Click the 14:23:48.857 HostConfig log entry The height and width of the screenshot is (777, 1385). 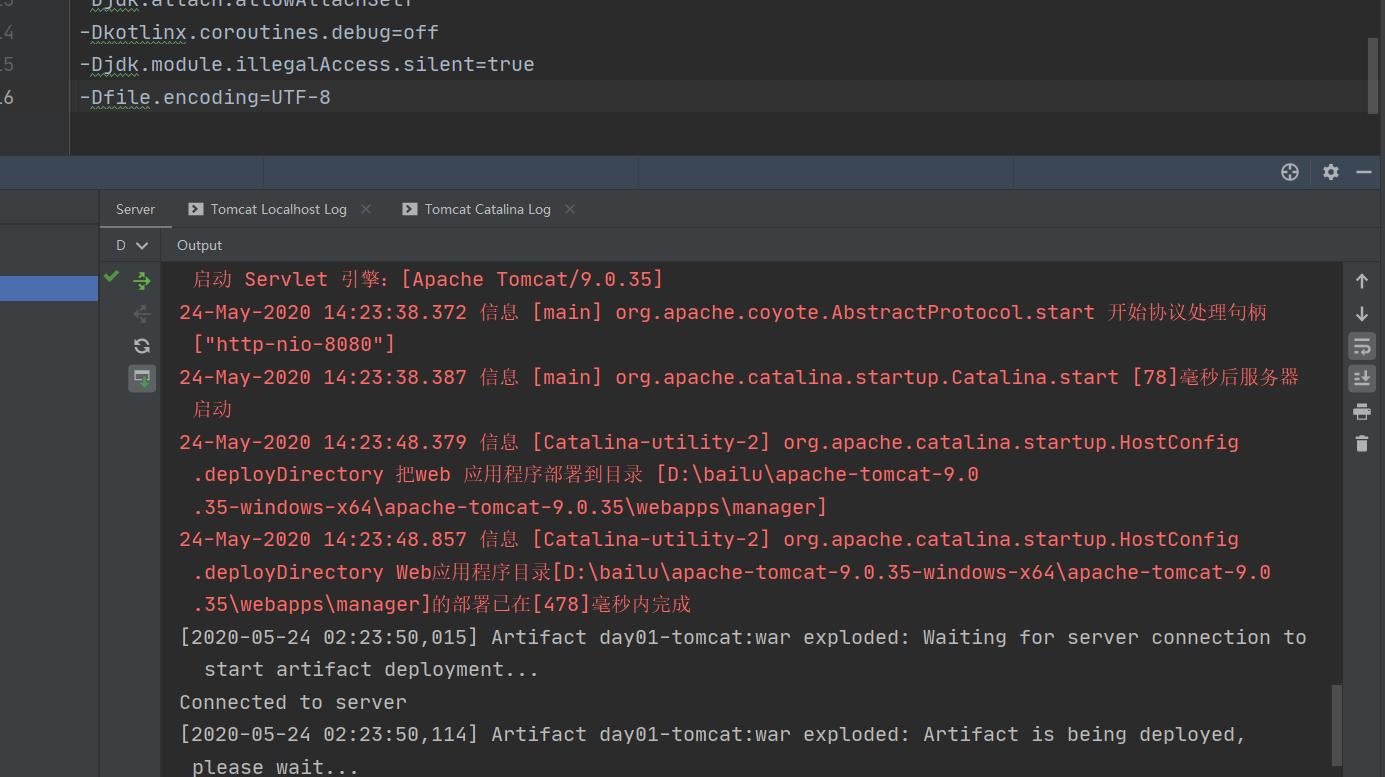click(x=725, y=572)
